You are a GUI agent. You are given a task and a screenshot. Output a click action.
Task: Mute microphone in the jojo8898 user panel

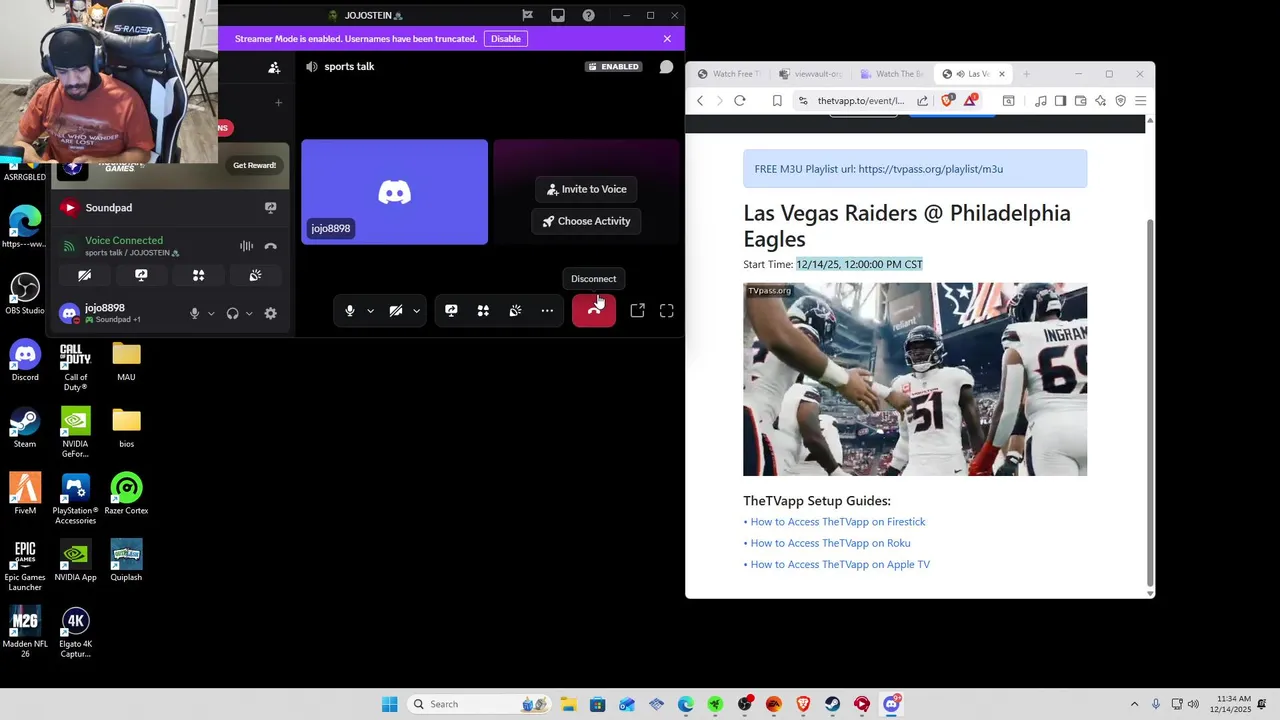click(x=195, y=314)
